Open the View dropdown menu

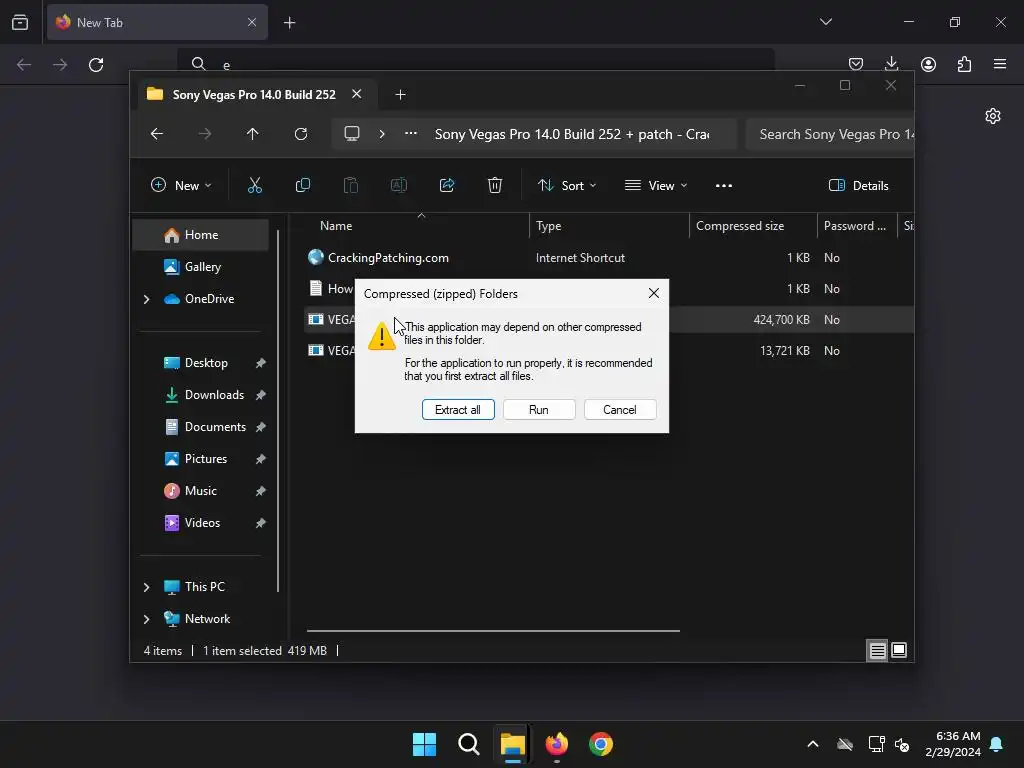(656, 185)
